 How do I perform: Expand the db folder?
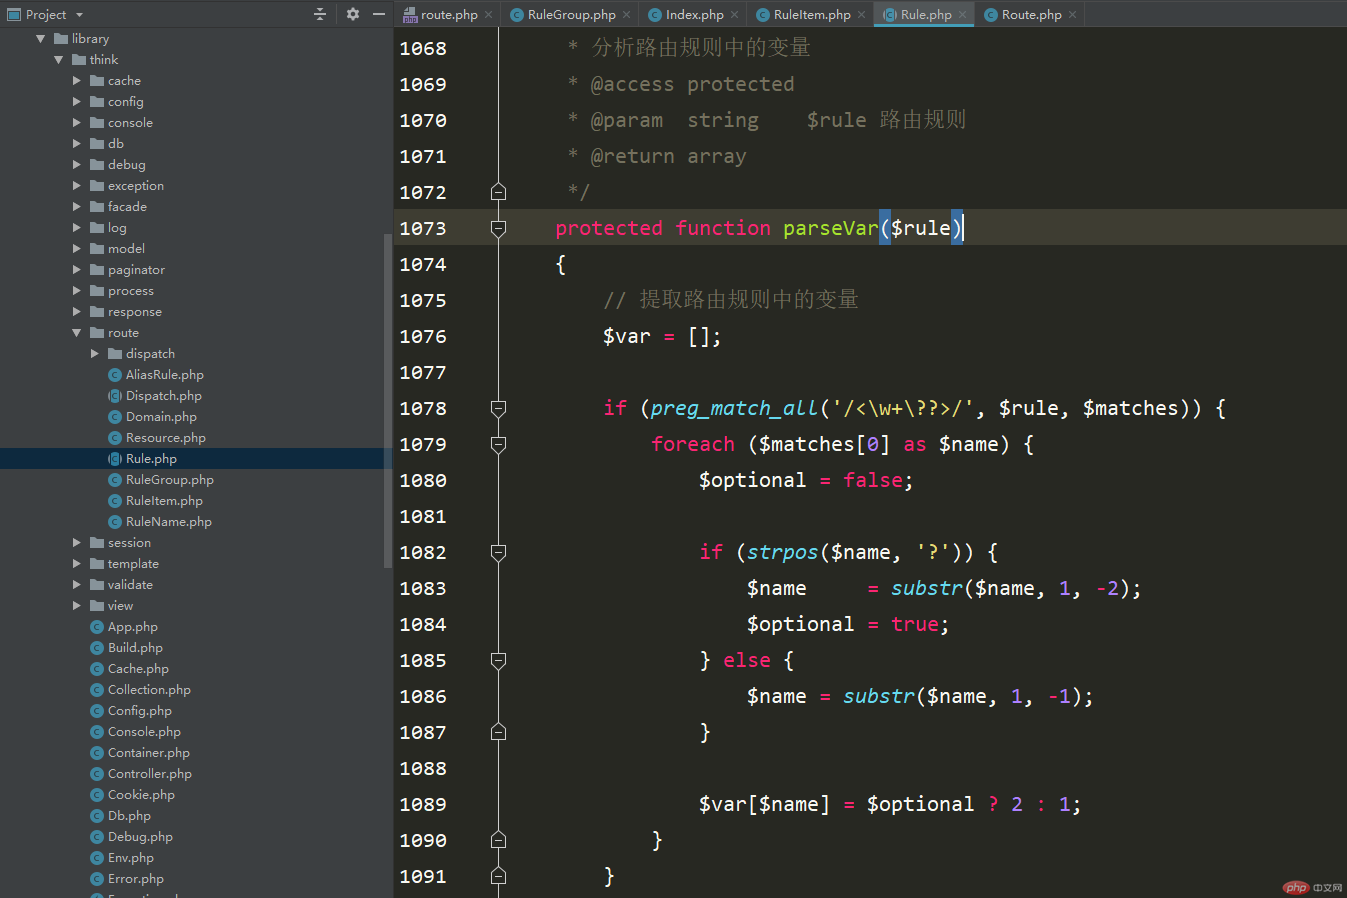[77, 144]
